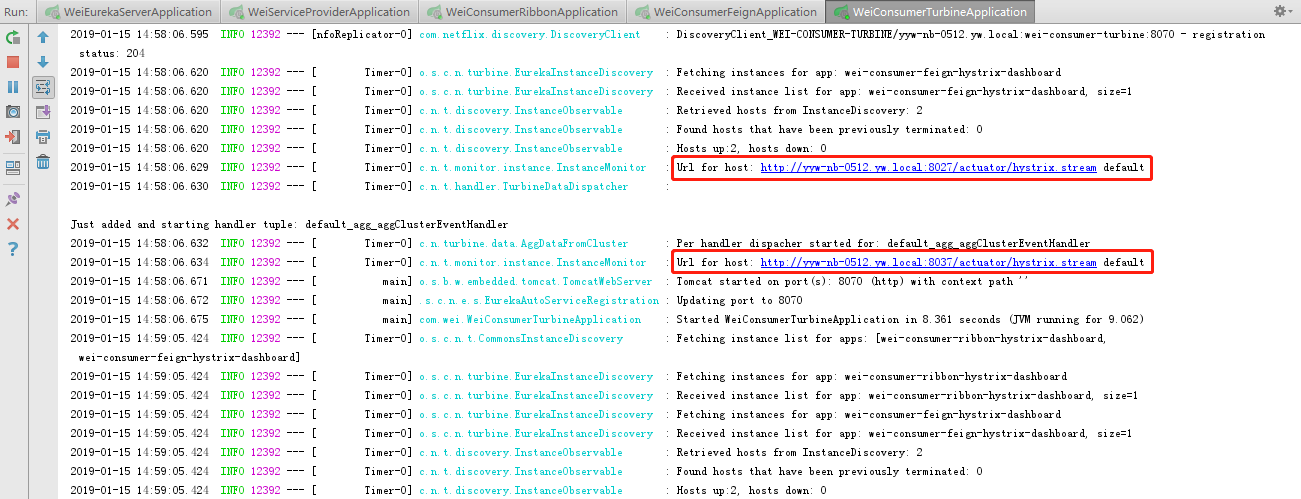1301x499 pixels.
Task: Click the [nfoReplicator-0] thread name
Action: (361, 35)
